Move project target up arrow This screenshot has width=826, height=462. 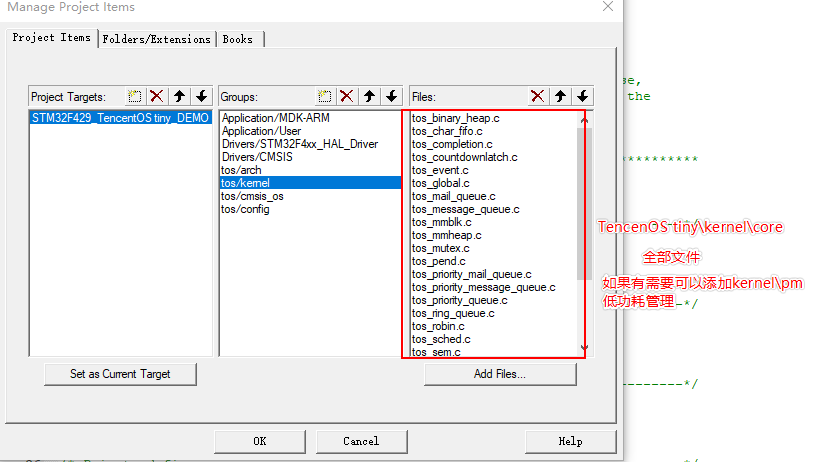[179, 96]
